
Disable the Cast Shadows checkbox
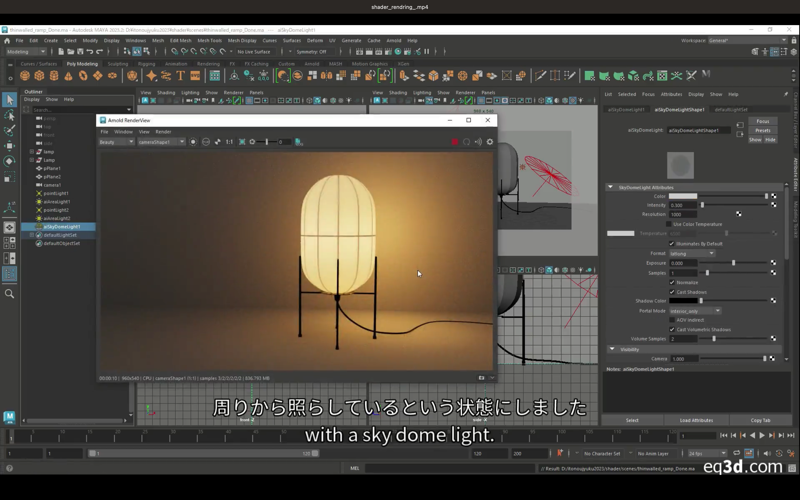coord(672,291)
